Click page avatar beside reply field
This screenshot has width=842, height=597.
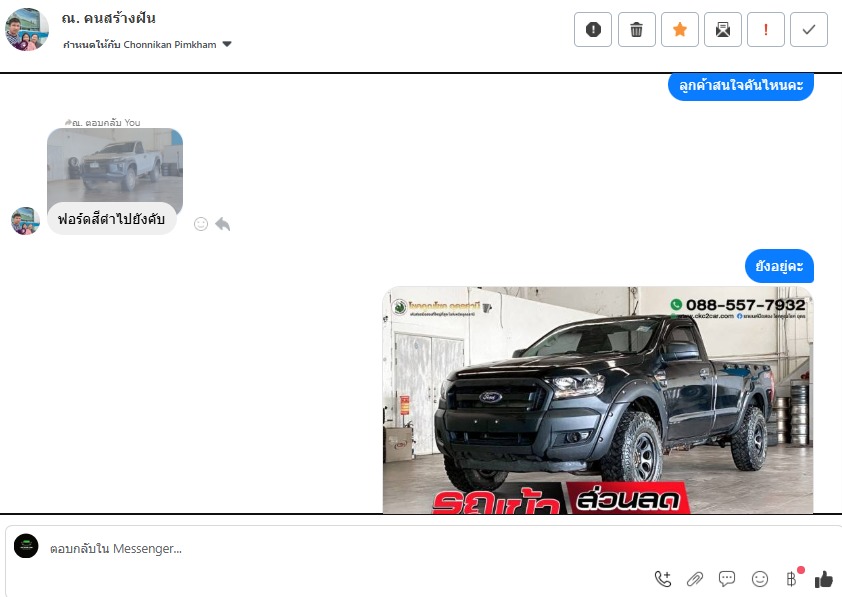click(x=26, y=546)
